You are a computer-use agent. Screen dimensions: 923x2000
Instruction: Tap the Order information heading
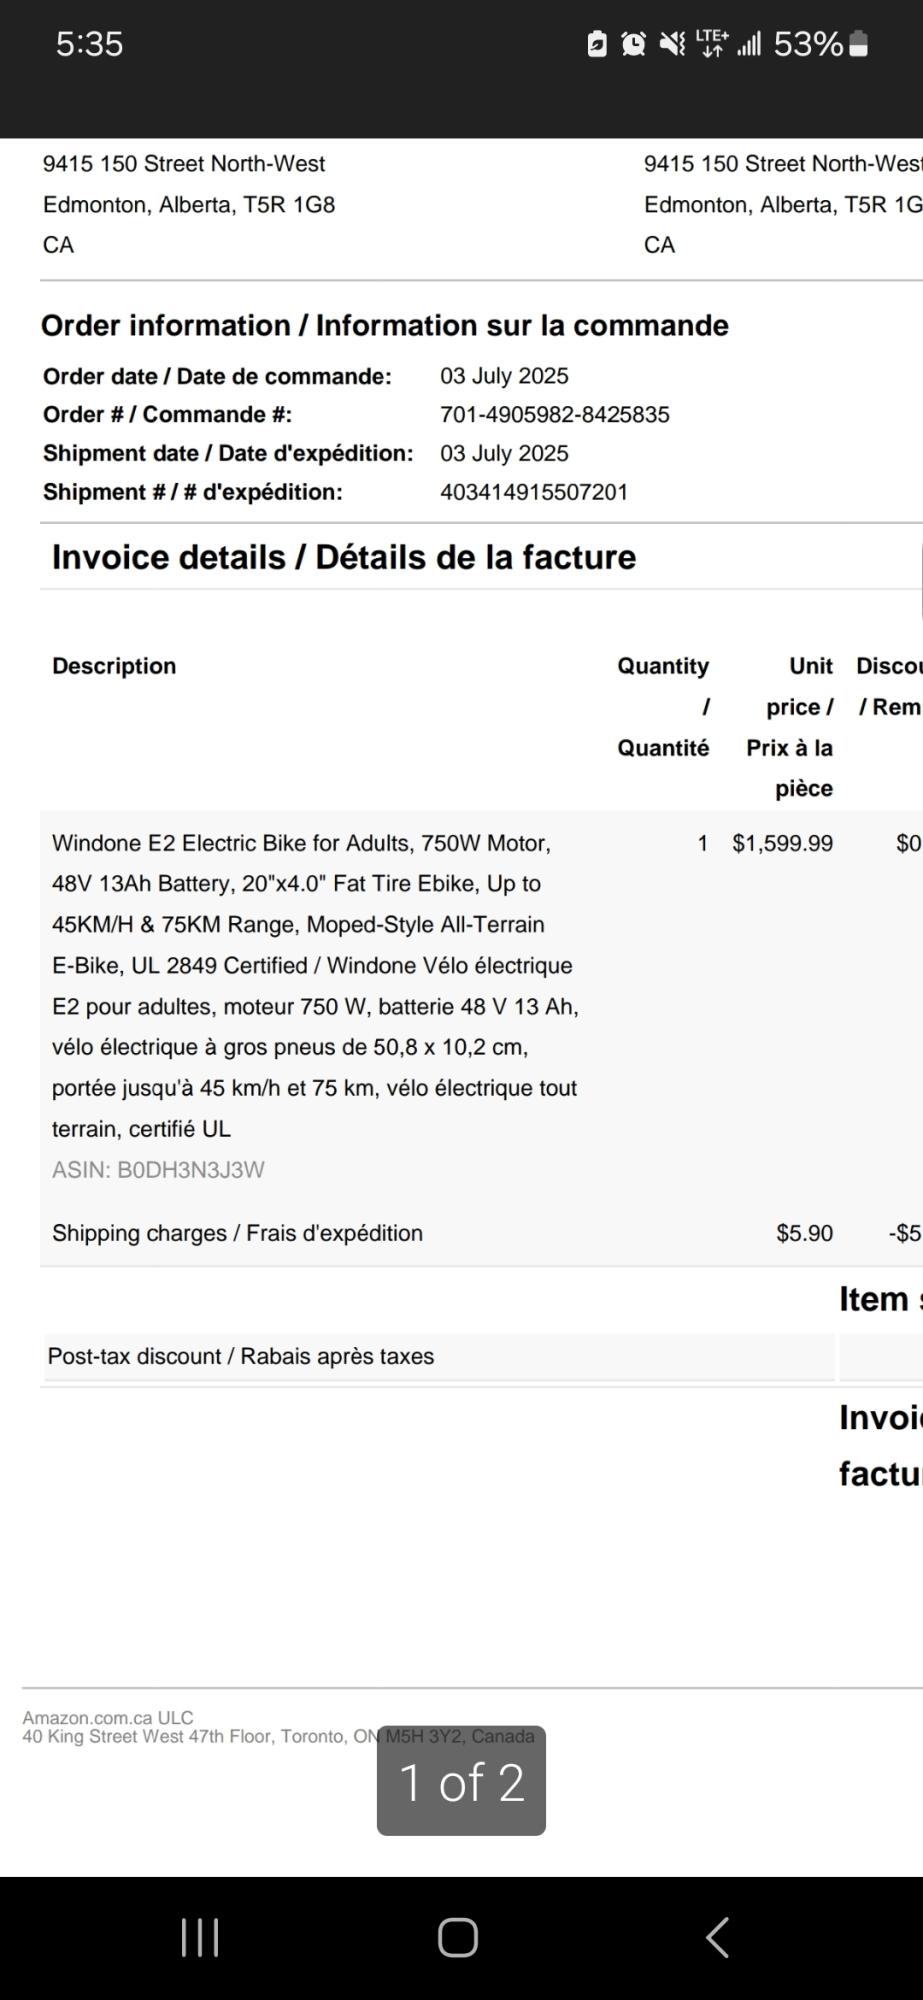385,326
